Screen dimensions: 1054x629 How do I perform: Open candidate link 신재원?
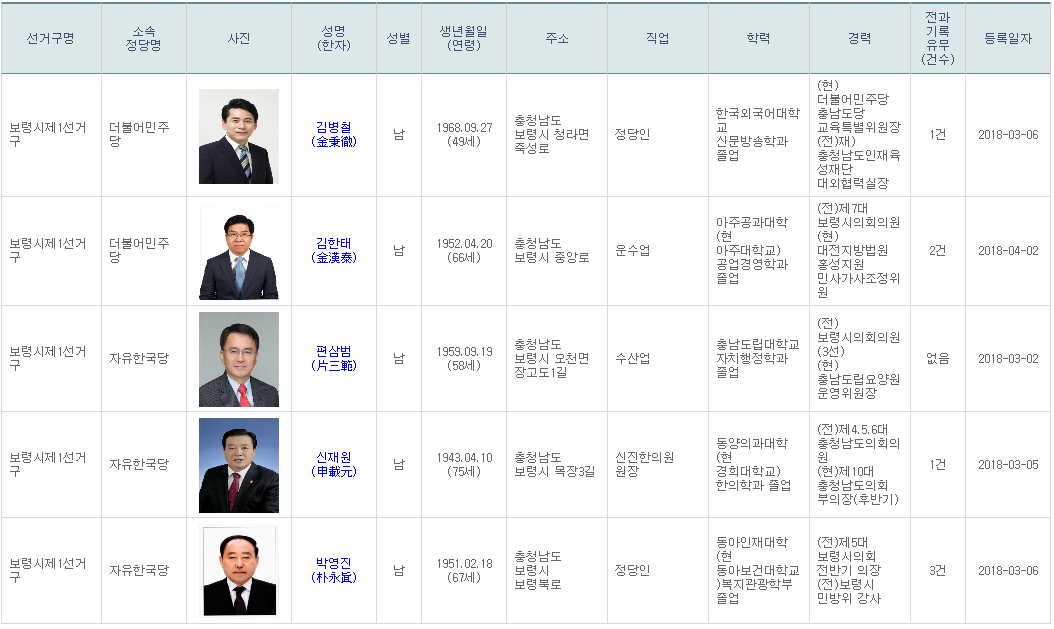point(333,464)
